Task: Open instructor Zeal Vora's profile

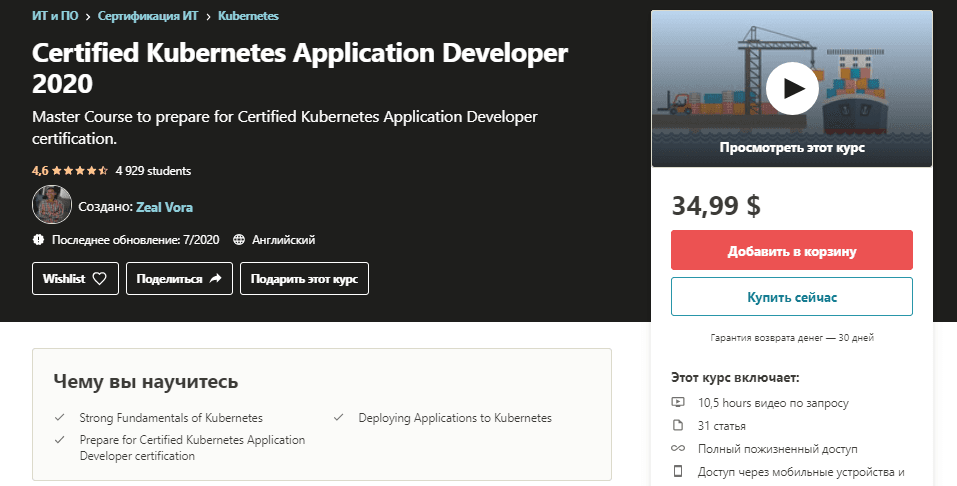Action: (164, 207)
